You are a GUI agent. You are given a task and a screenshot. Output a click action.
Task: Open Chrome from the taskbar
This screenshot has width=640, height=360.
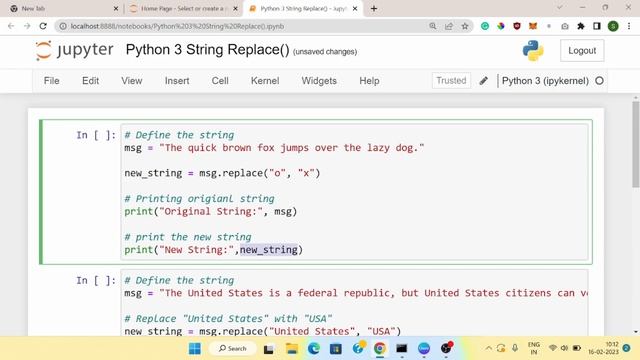point(380,349)
